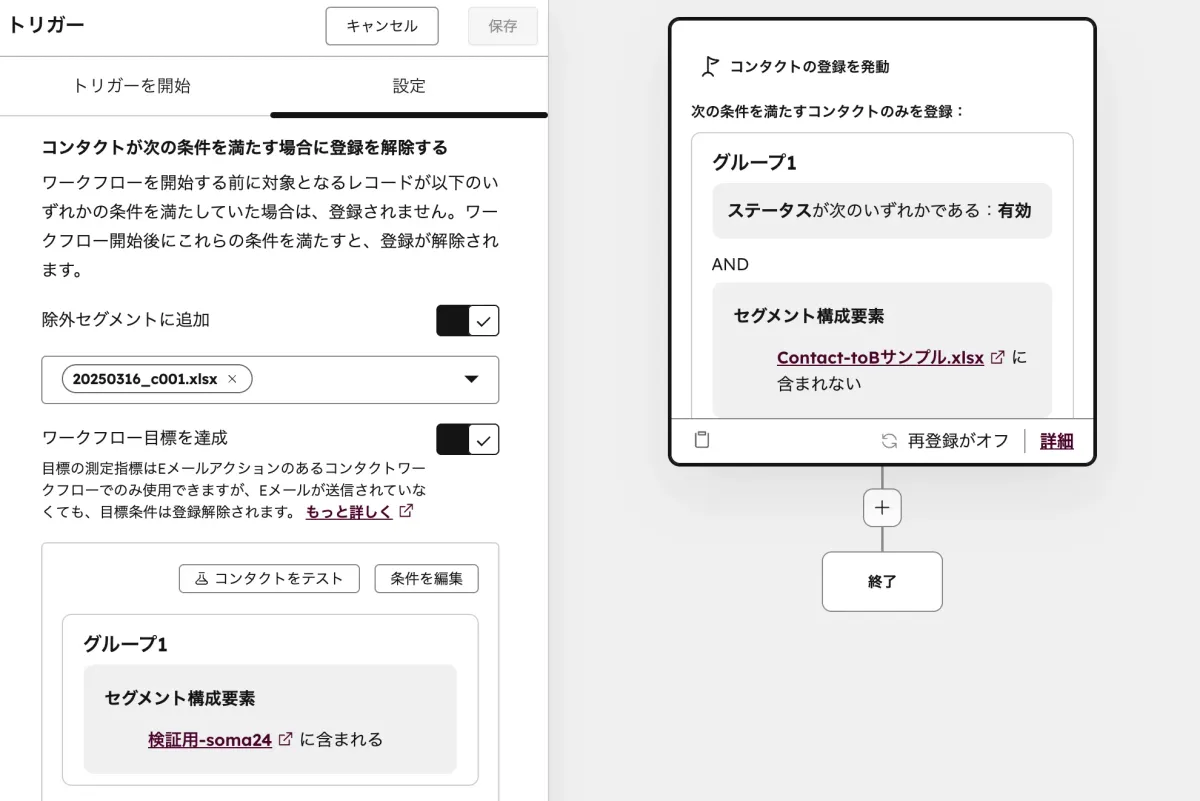
Task: Click the test flask icon in コンタクトをテスト button
Action: tap(202, 578)
